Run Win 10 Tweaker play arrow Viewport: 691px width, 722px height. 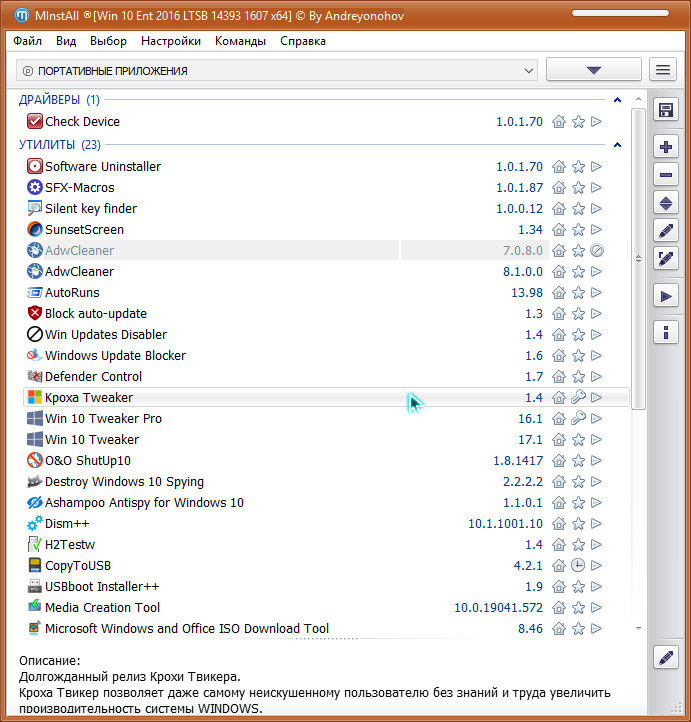(597, 440)
